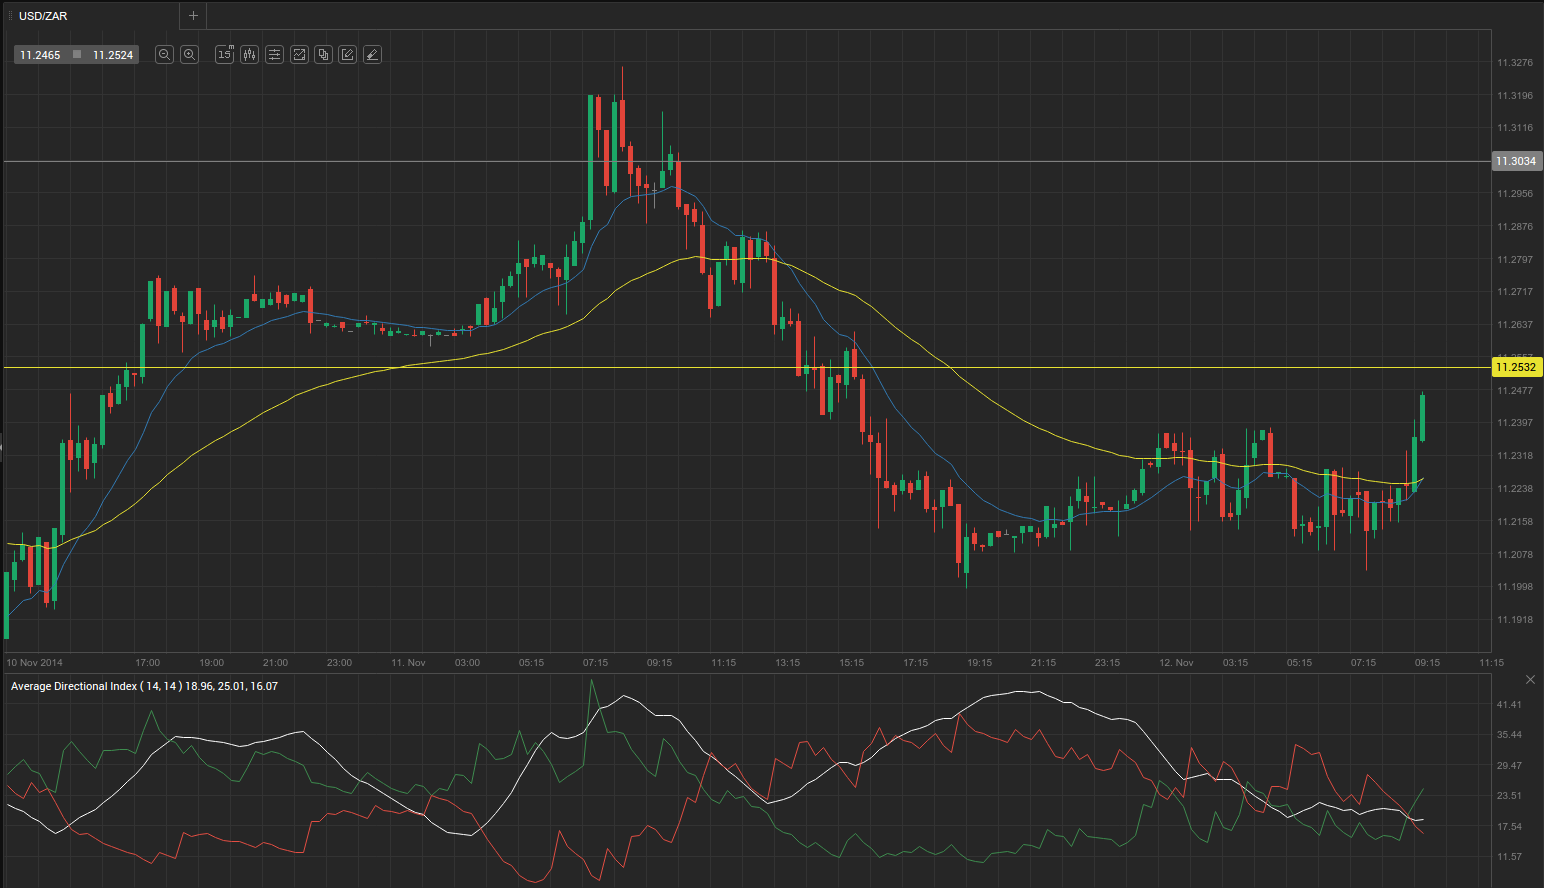Viewport: 1544px width, 888px height.
Task: Click the Average Directional Index label
Action: click(x=144, y=686)
